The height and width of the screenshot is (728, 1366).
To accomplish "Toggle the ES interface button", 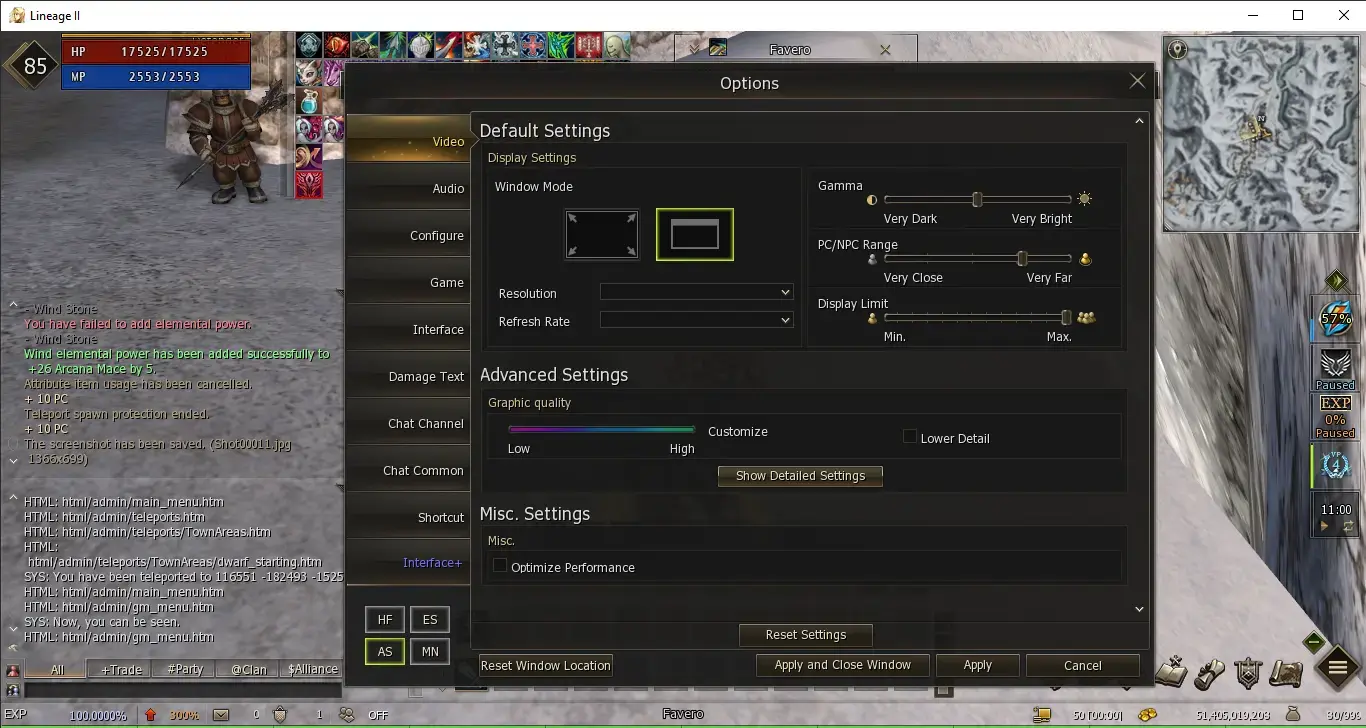I will pyautogui.click(x=430, y=620).
